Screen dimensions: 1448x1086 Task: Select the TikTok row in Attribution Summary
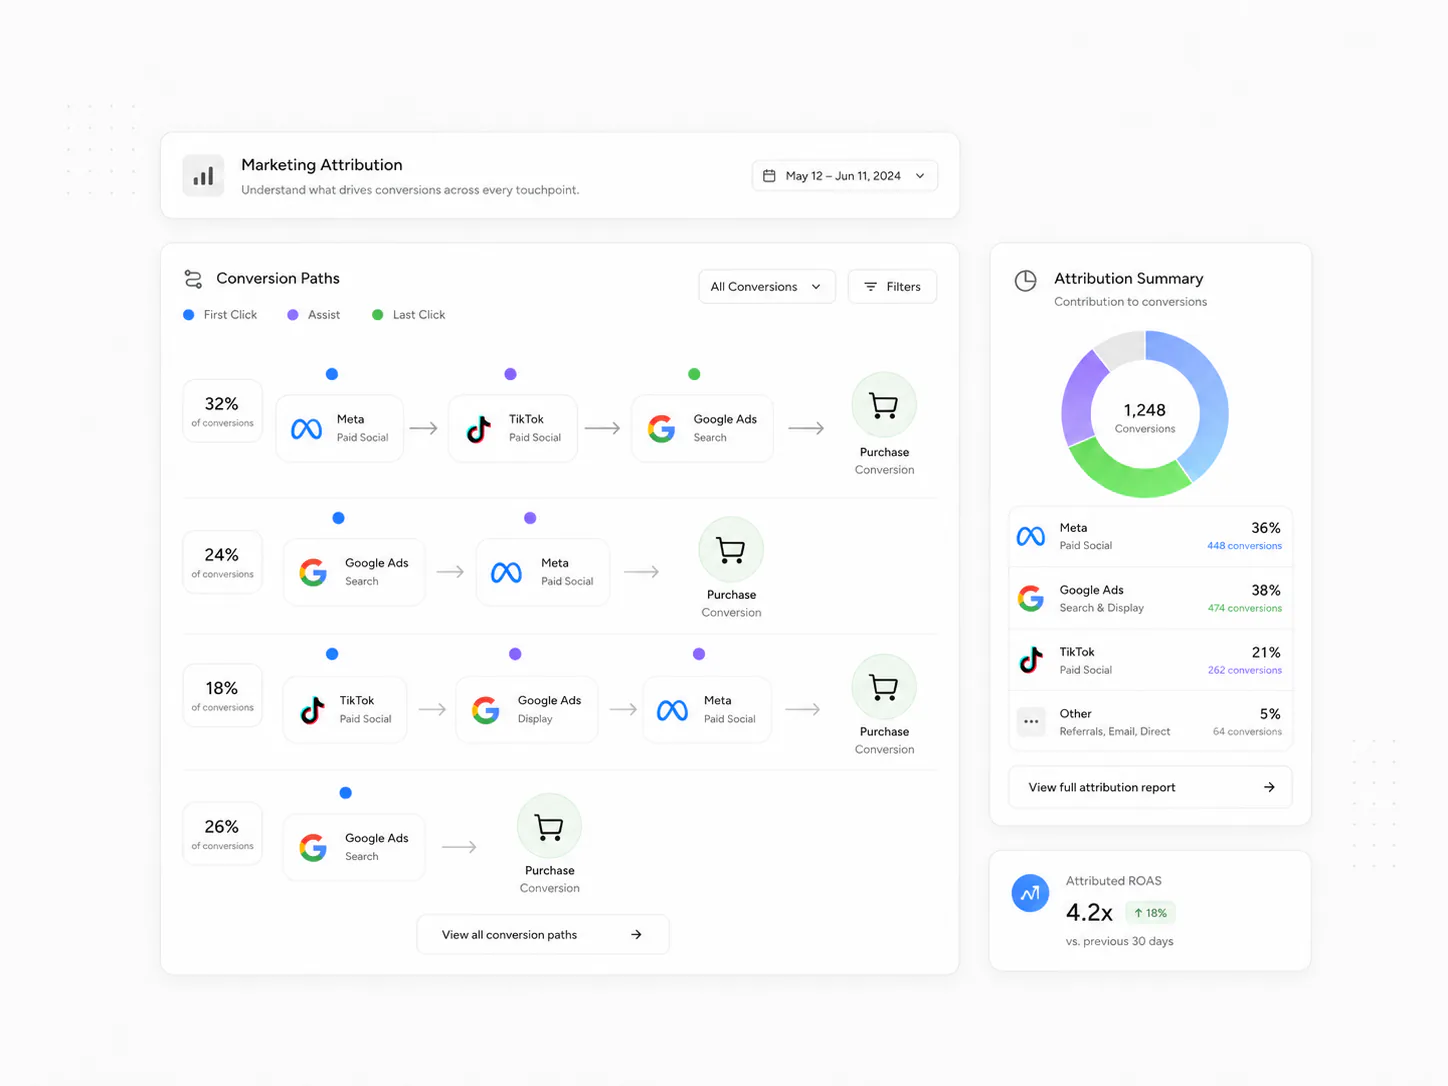(x=1150, y=660)
